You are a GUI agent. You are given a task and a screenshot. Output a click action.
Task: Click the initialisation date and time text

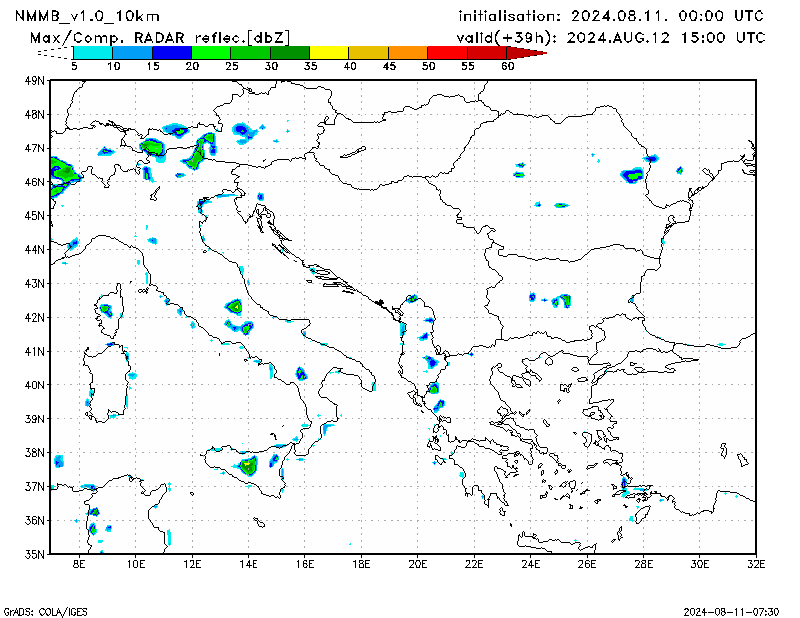(610, 16)
